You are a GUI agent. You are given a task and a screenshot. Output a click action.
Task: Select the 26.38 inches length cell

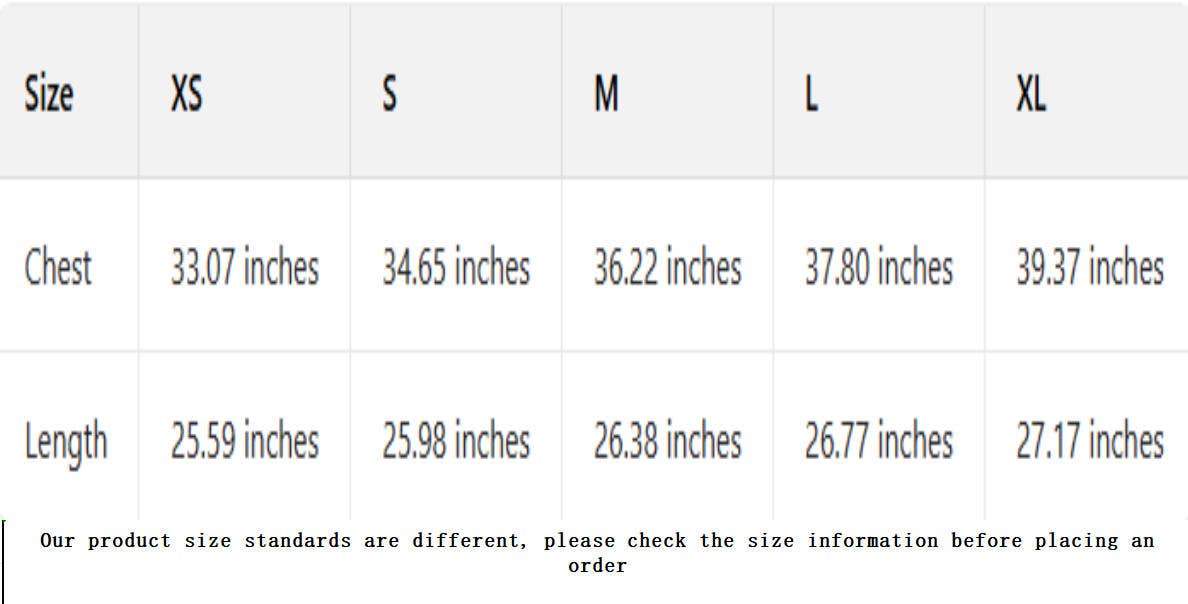[668, 442]
